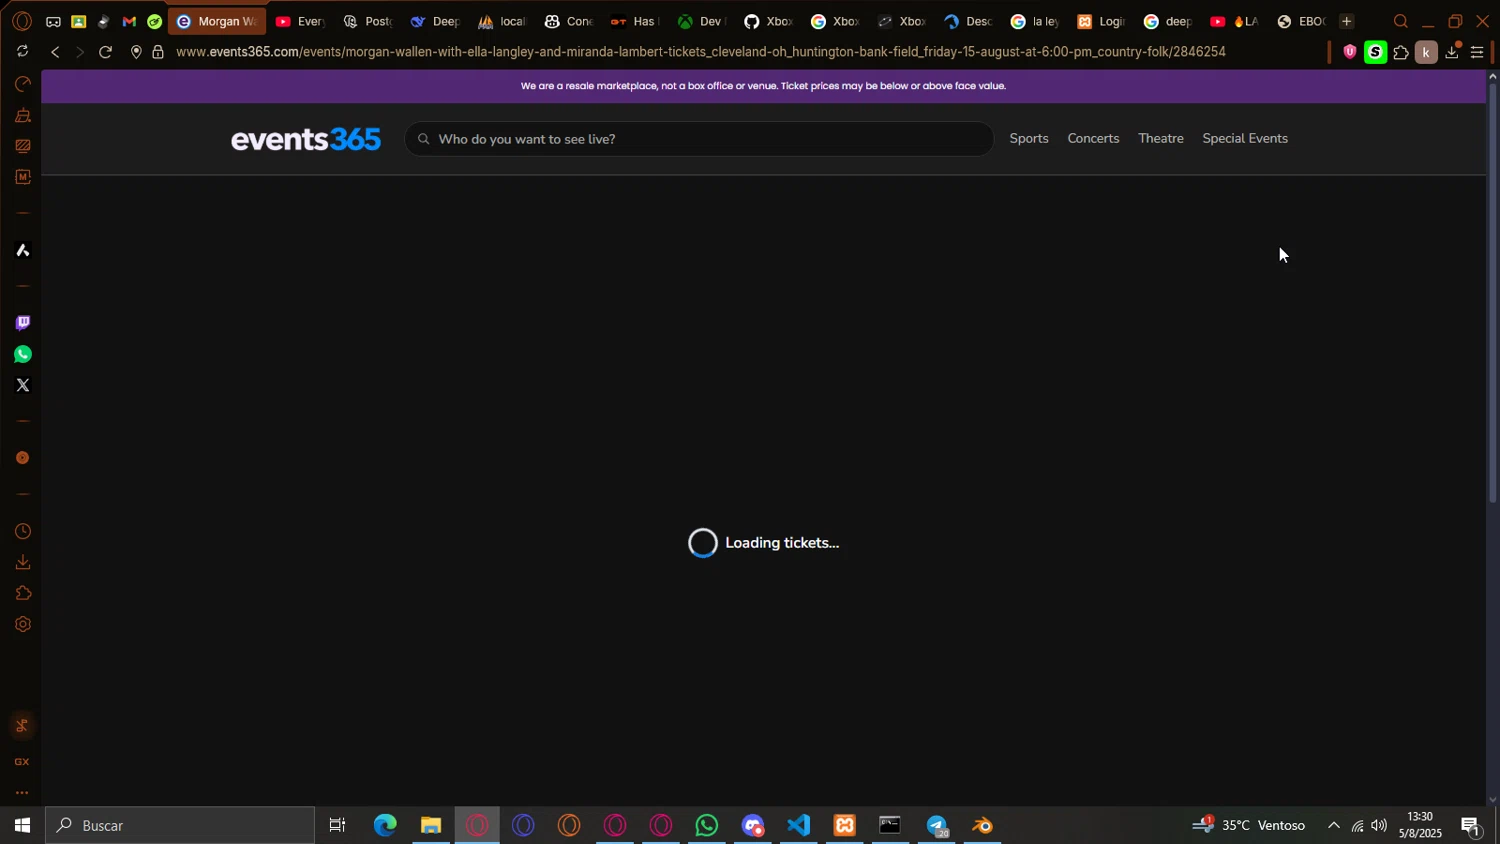Open XAMPP from the taskbar
The height and width of the screenshot is (844, 1500).
tap(845, 825)
